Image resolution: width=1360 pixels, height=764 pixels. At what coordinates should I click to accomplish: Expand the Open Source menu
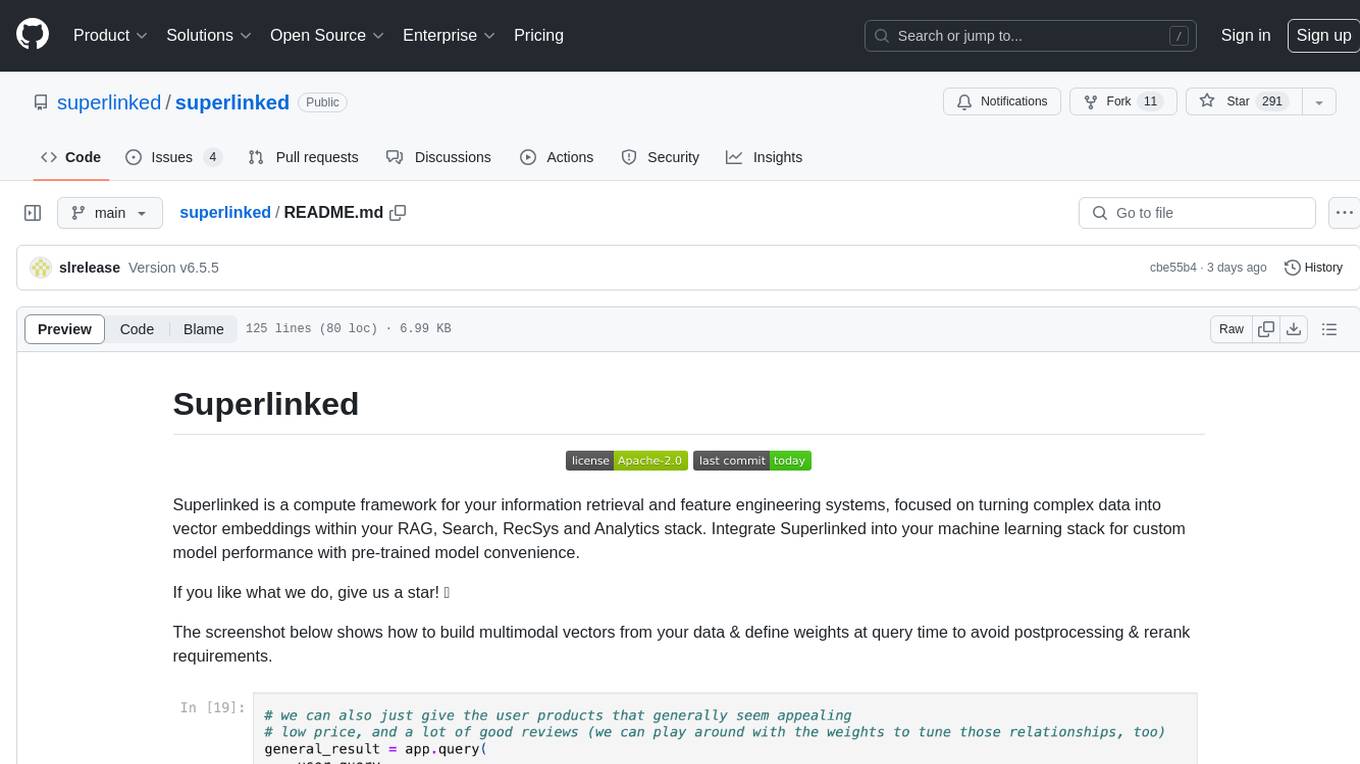327,35
